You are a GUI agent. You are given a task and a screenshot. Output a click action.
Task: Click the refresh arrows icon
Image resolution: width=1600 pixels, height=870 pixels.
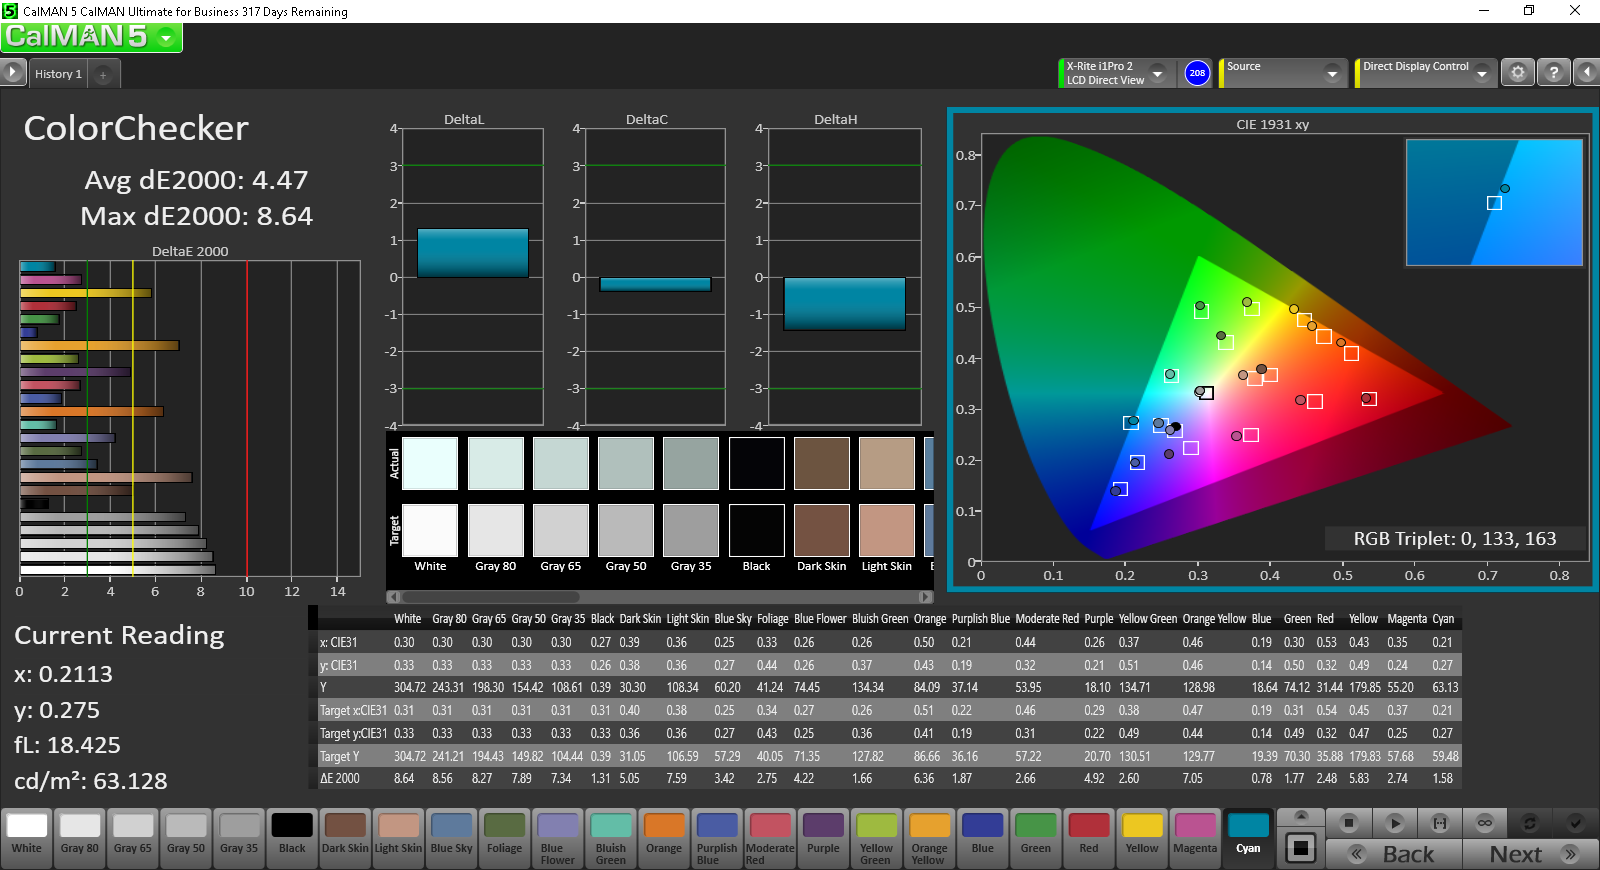1530,823
